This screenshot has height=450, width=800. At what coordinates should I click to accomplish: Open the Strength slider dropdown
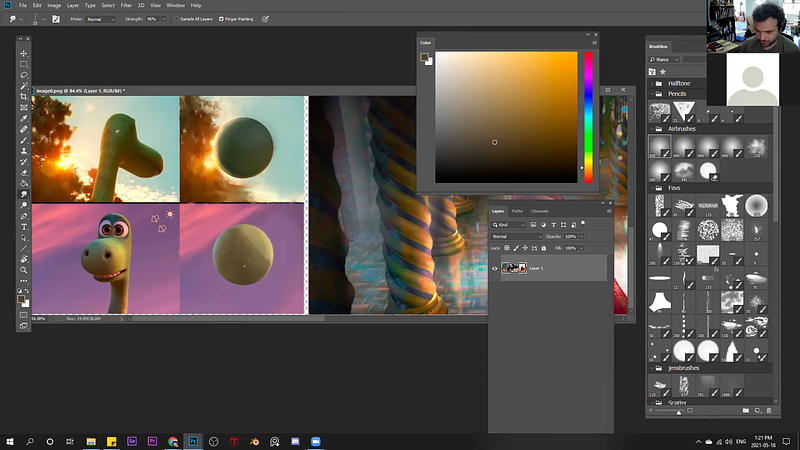163,19
